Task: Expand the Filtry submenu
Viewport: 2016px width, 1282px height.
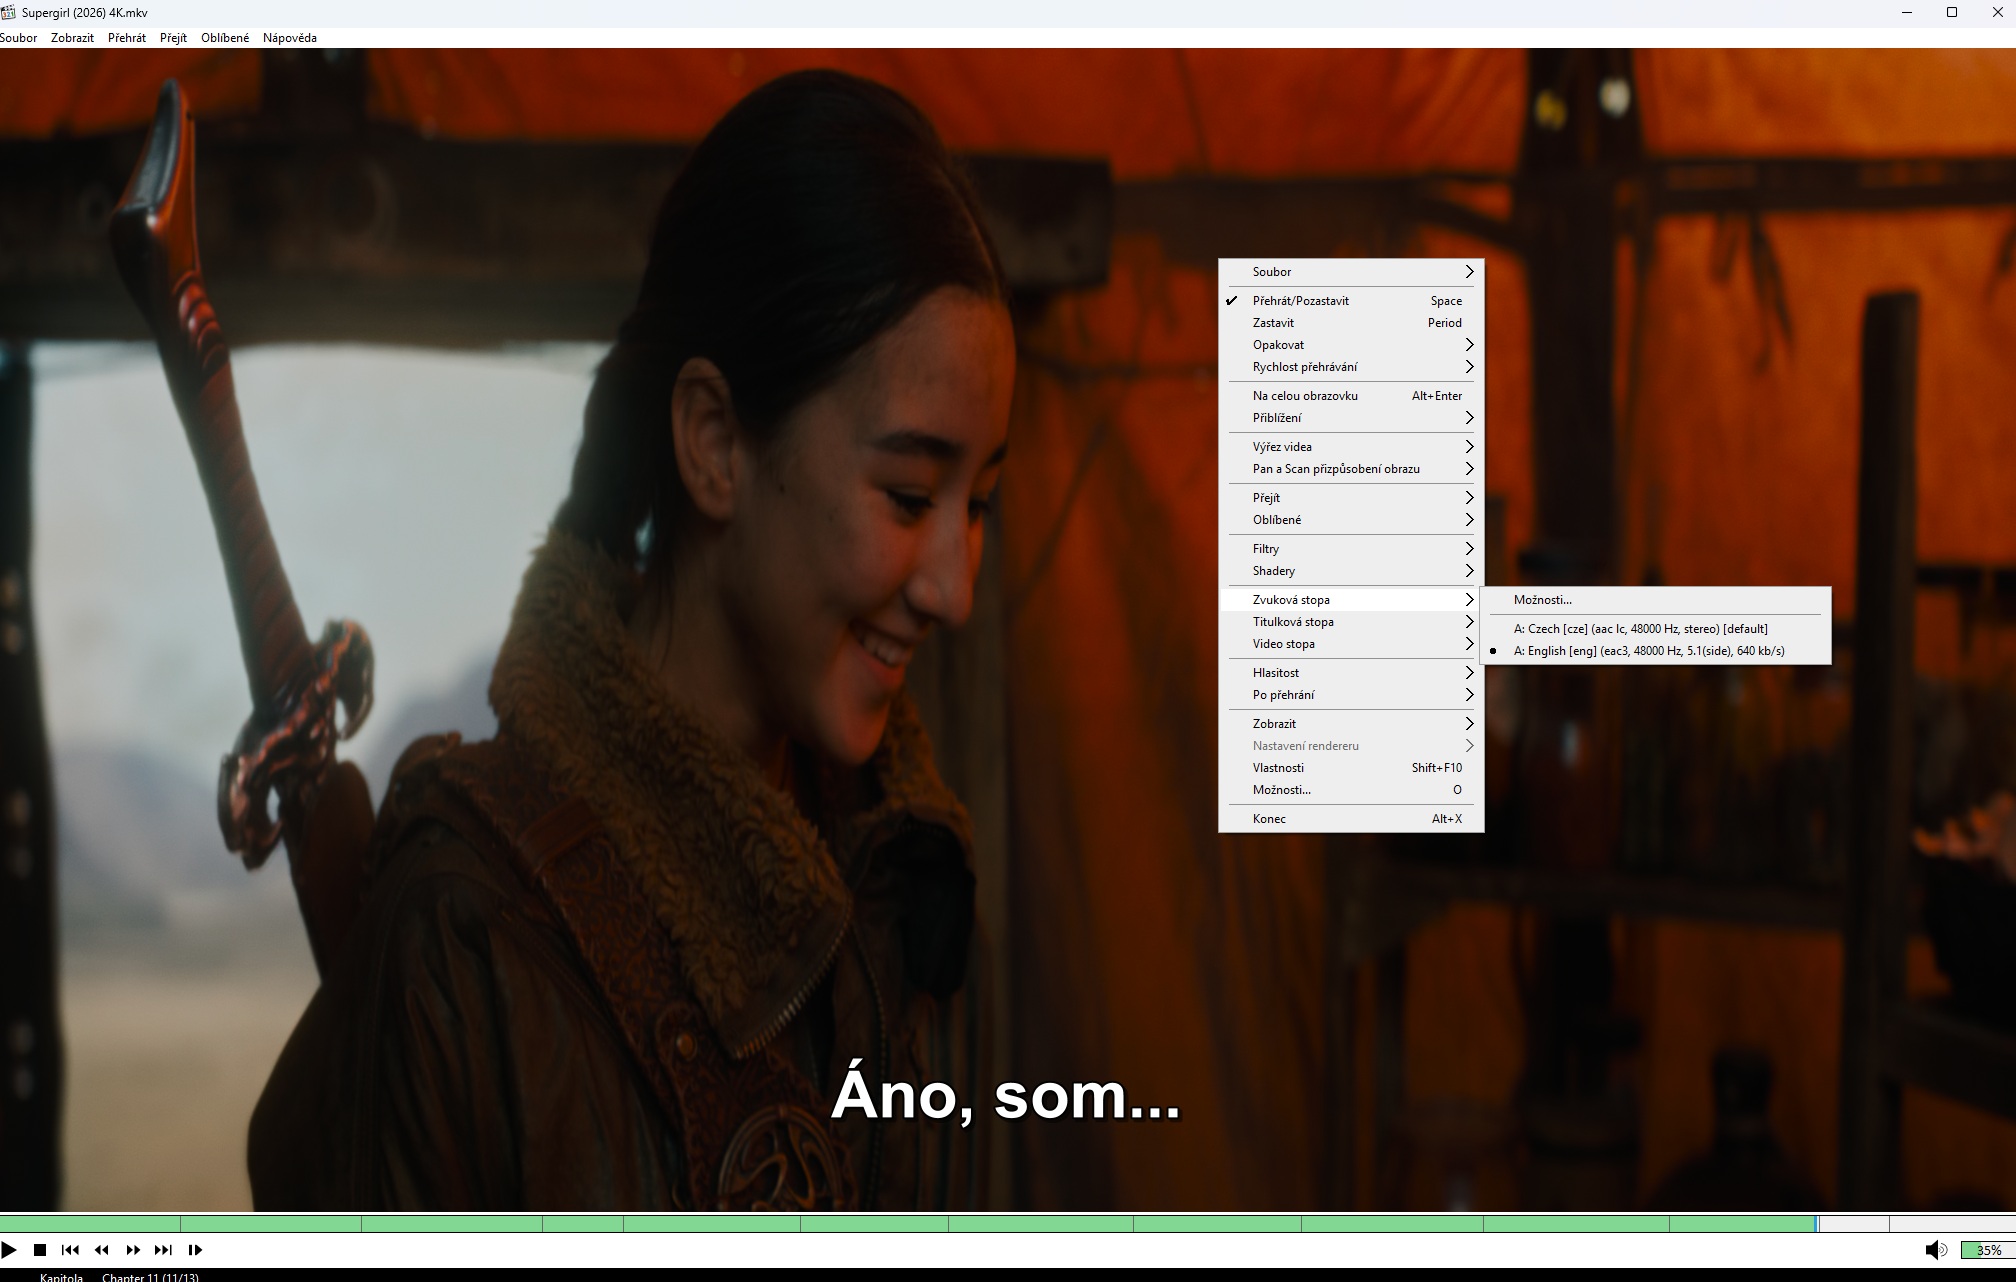Action: 1351,549
